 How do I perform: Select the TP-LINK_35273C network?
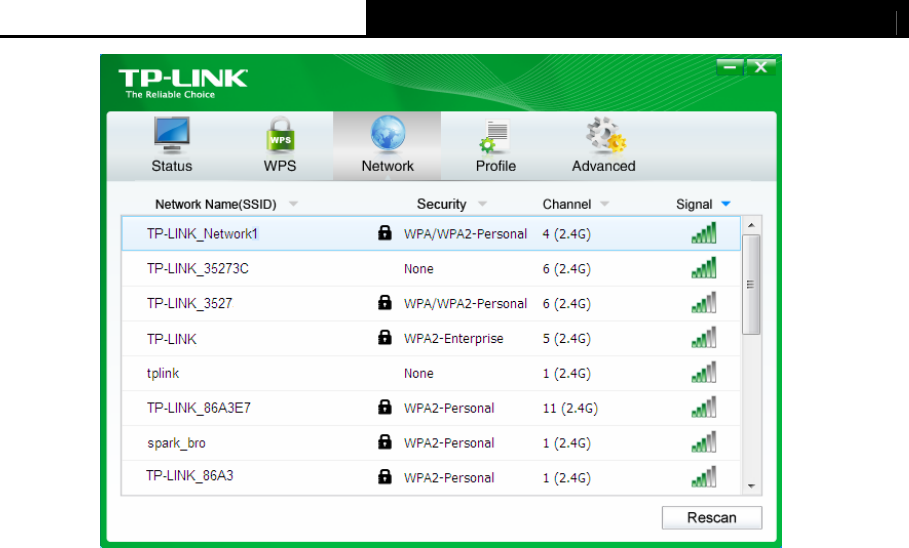[x=431, y=268]
